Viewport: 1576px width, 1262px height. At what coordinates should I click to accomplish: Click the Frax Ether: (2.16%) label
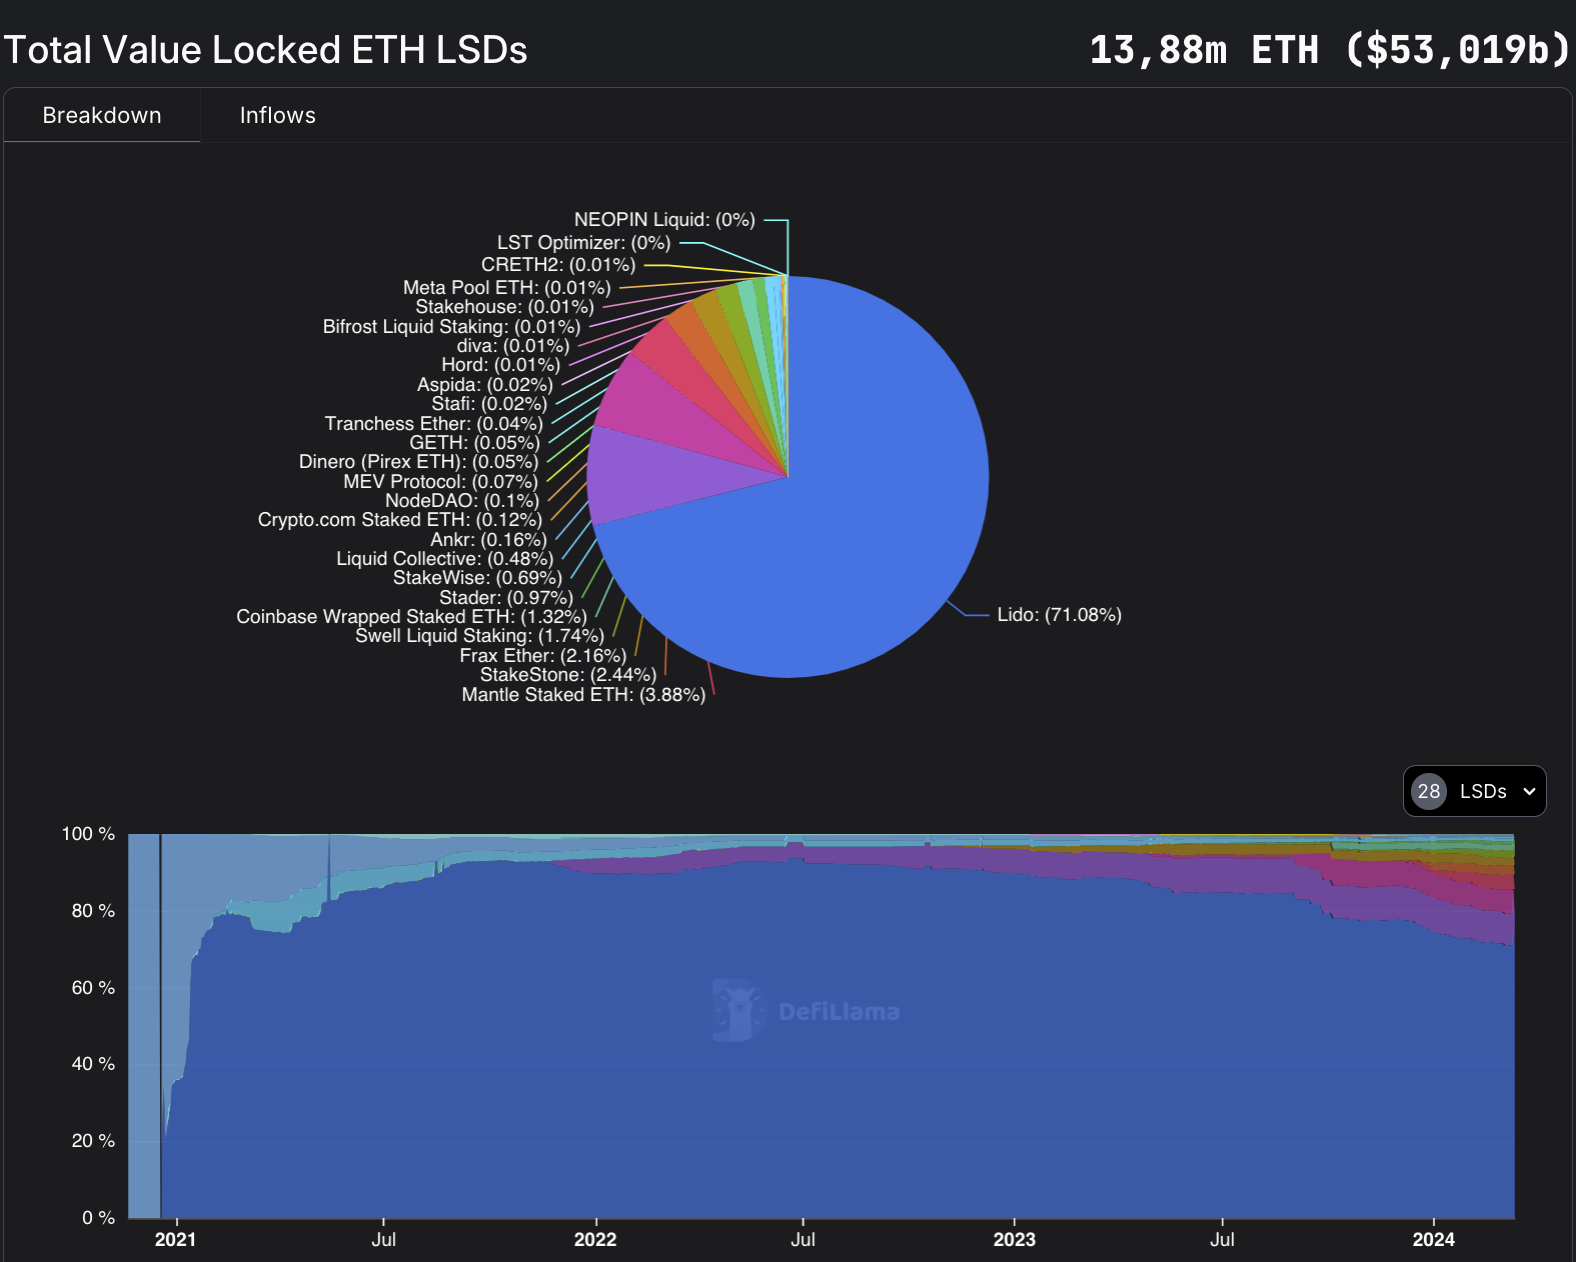543,656
